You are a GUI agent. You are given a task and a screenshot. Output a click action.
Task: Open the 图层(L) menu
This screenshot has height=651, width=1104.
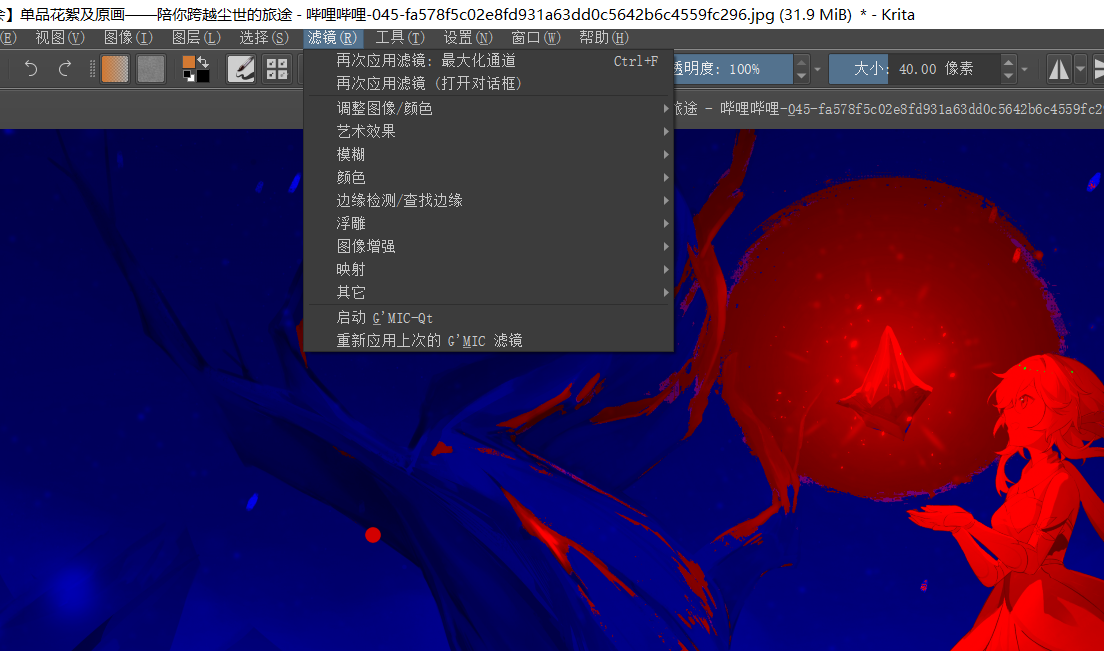pos(196,38)
